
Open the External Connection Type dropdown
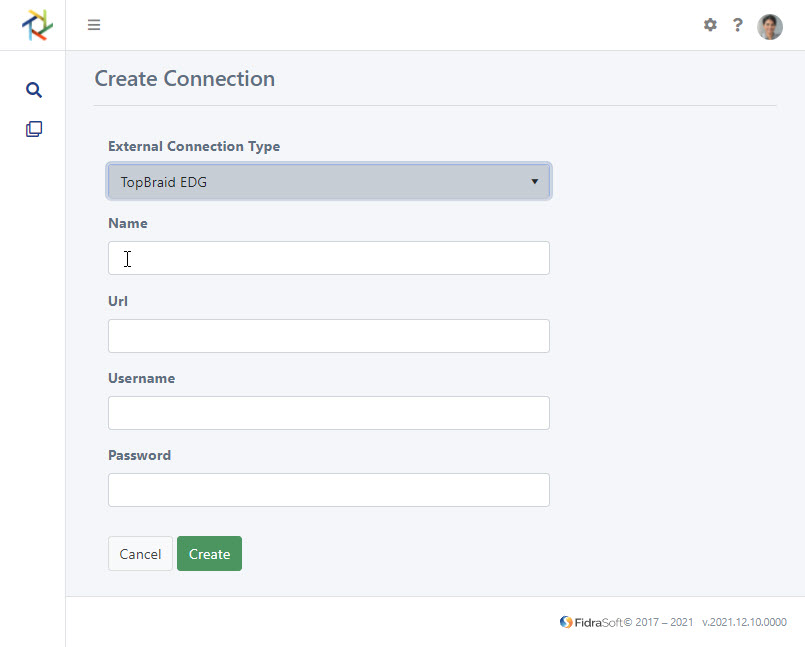tap(328, 182)
